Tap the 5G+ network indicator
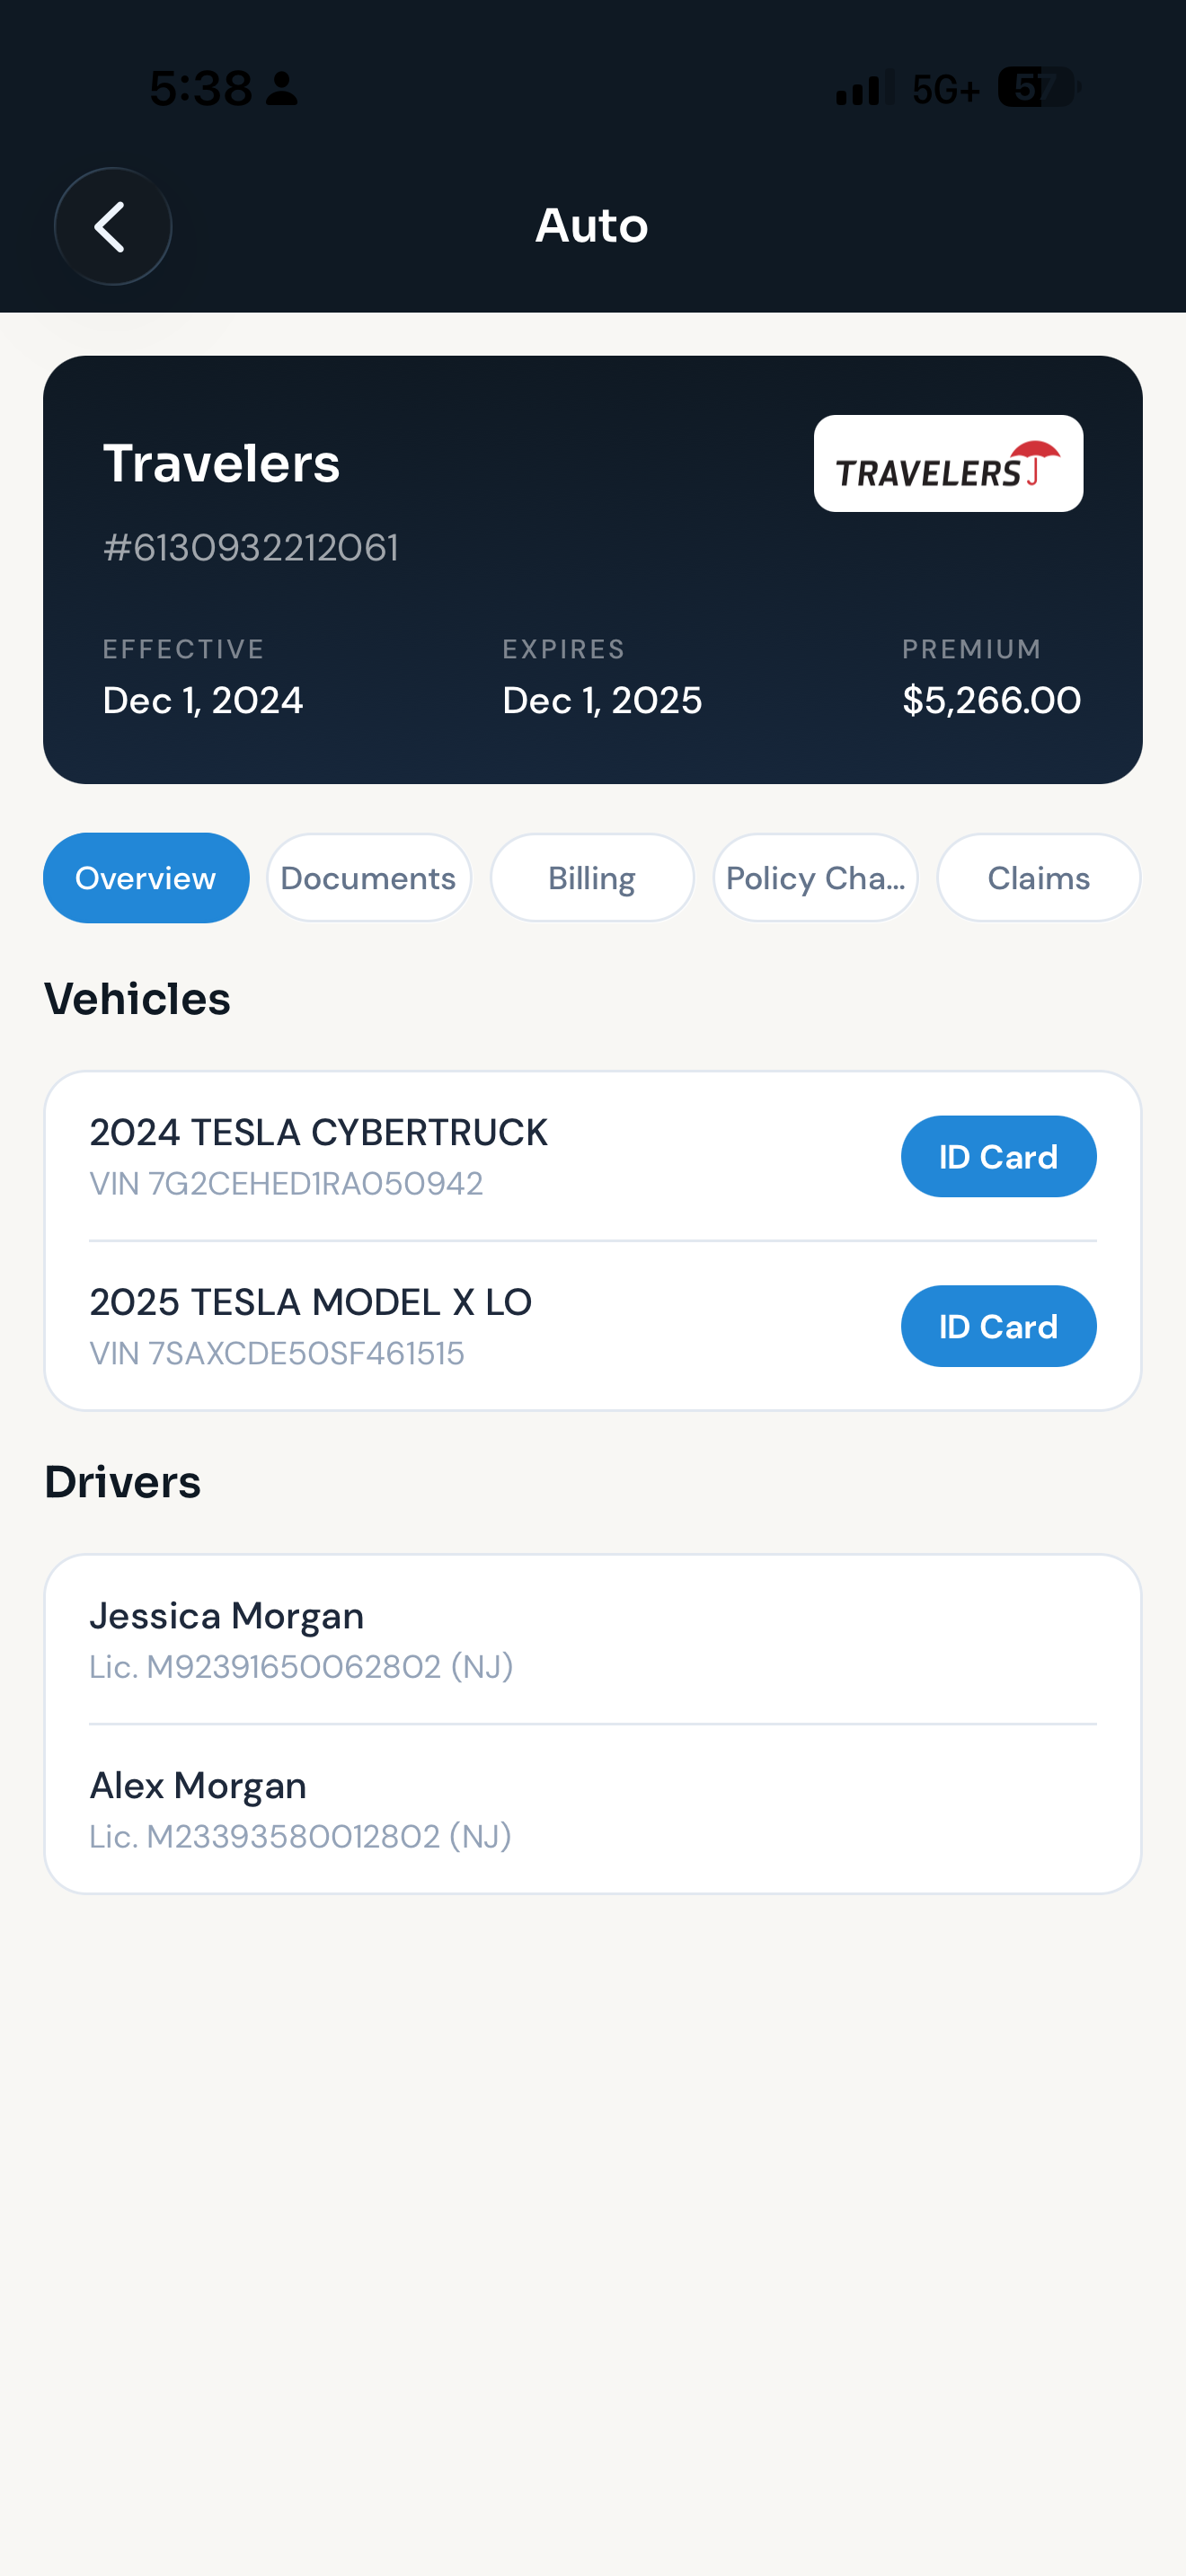Screen dimensions: 1186x2576 945,89
